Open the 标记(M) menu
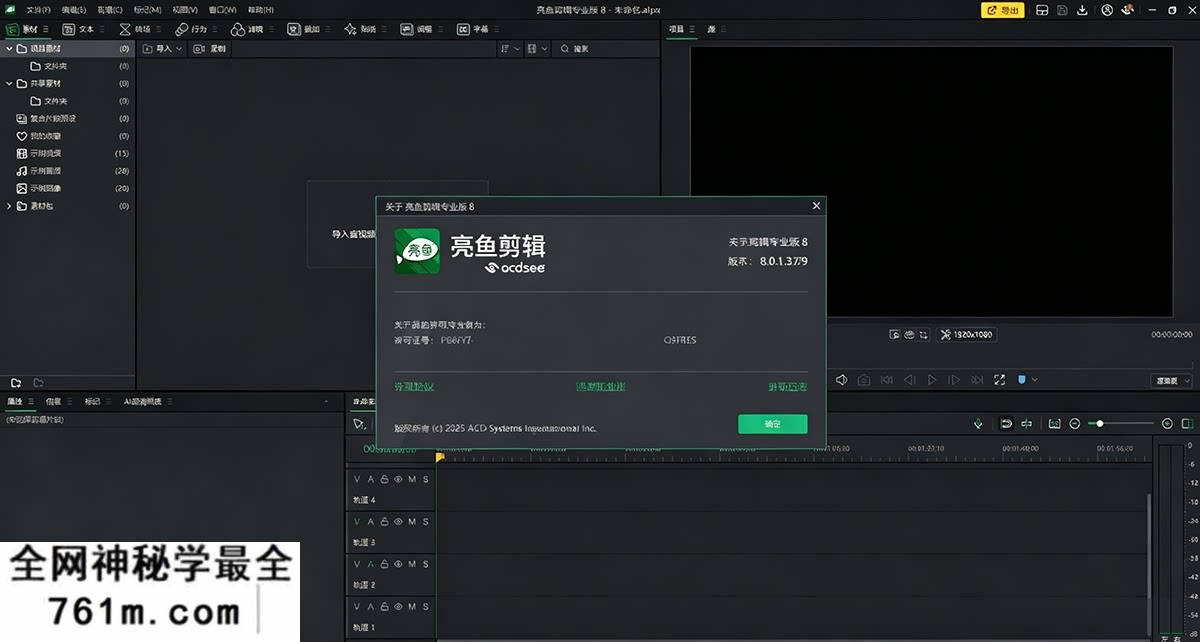The width and height of the screenshot is (1200, 642). [x=147, y=9]
